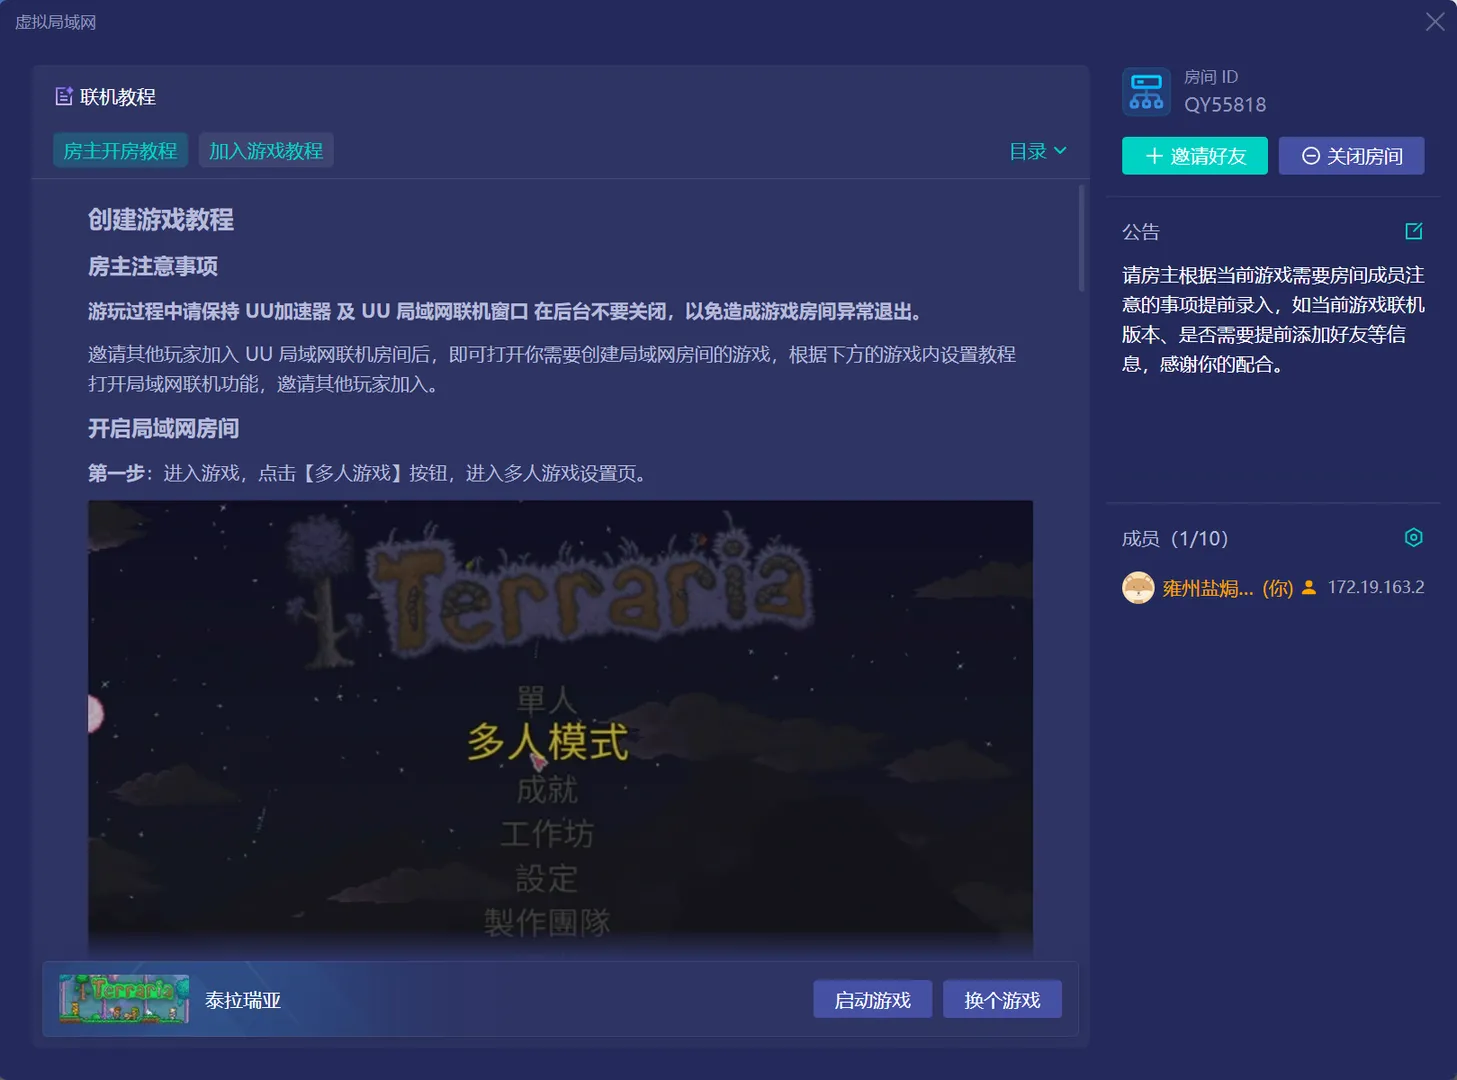Switch to 加入游戏教程 tab

point(266,151)
